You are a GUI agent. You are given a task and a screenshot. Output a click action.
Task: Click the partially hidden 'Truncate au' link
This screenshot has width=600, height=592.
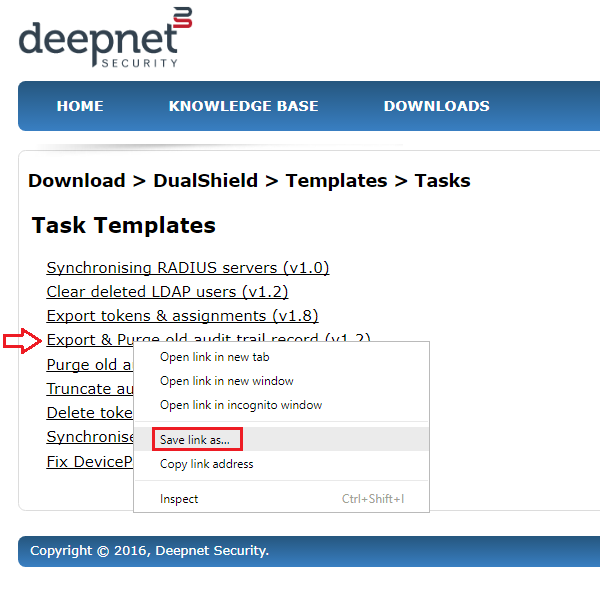click(89, 389)
